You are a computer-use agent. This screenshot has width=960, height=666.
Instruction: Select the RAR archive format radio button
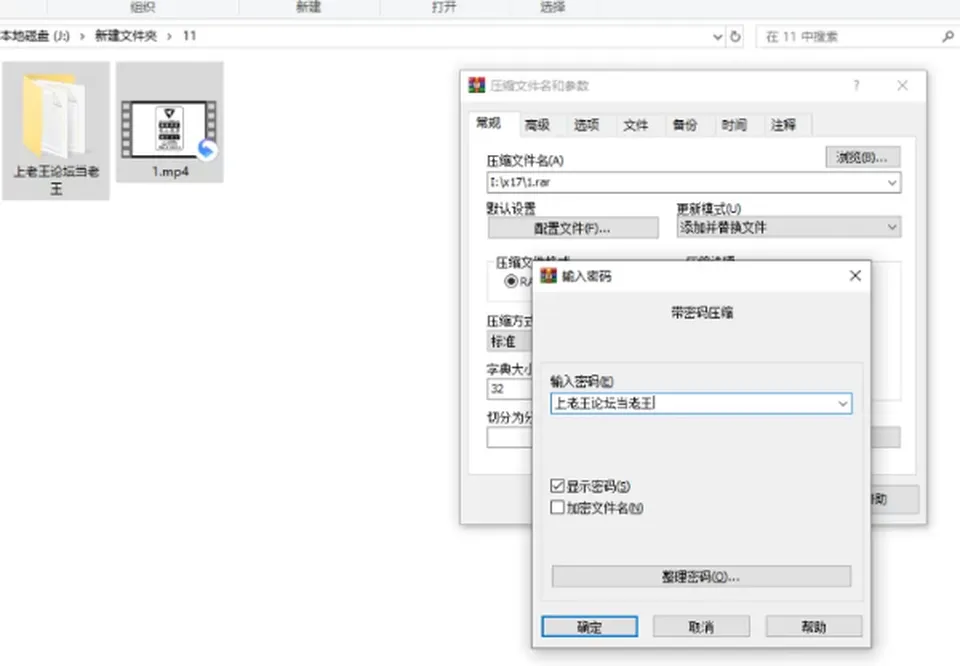pos(511,281)
